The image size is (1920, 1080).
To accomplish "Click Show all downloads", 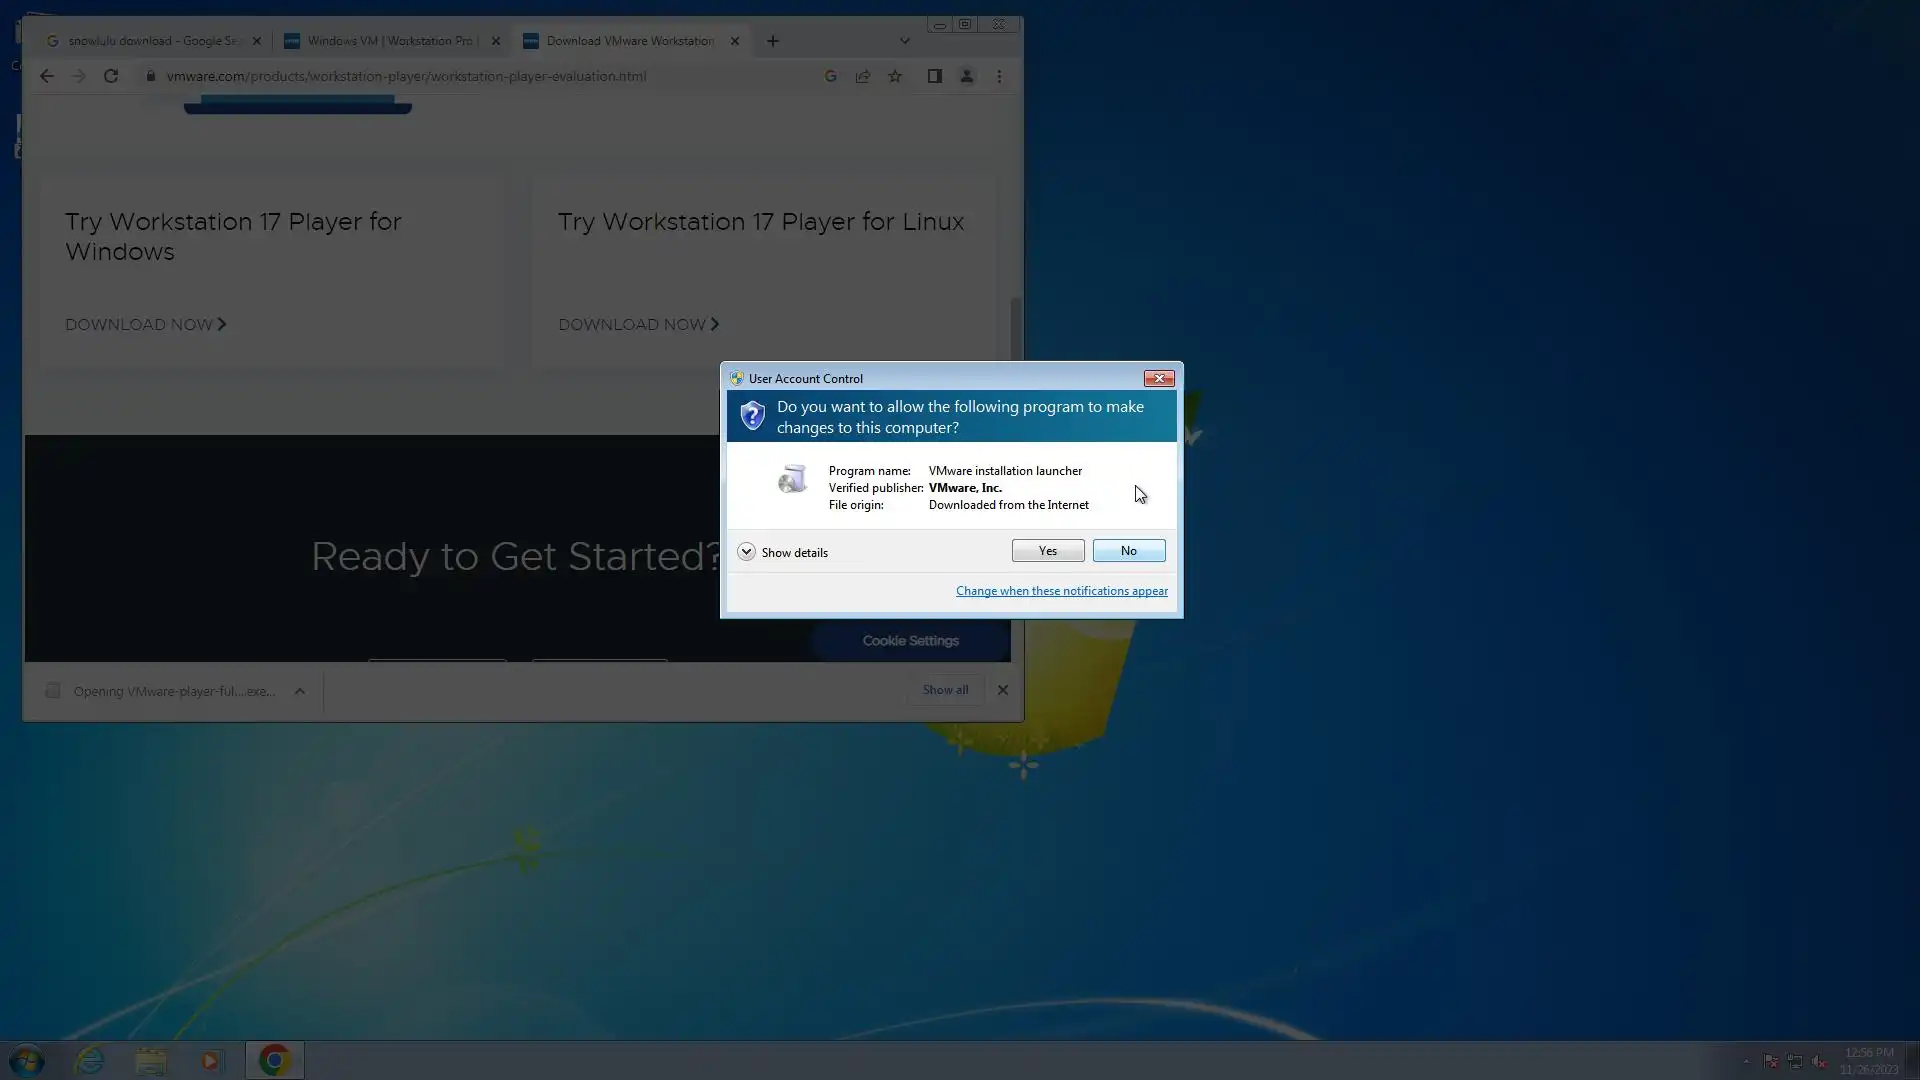I will click(944, 690).
